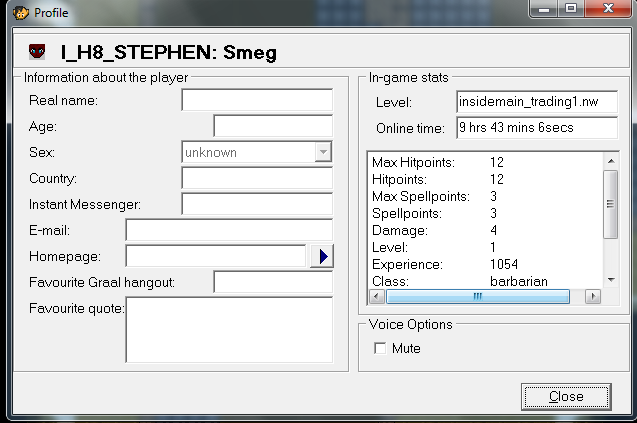Click the Favourite quote text area
The width and height of the screenshot is (637, 423).
(229, 329)
